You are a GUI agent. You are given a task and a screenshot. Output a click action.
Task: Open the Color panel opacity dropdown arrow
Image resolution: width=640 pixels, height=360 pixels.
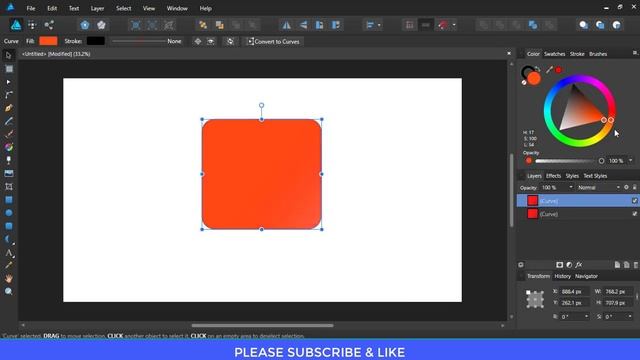tap(631, 160)
